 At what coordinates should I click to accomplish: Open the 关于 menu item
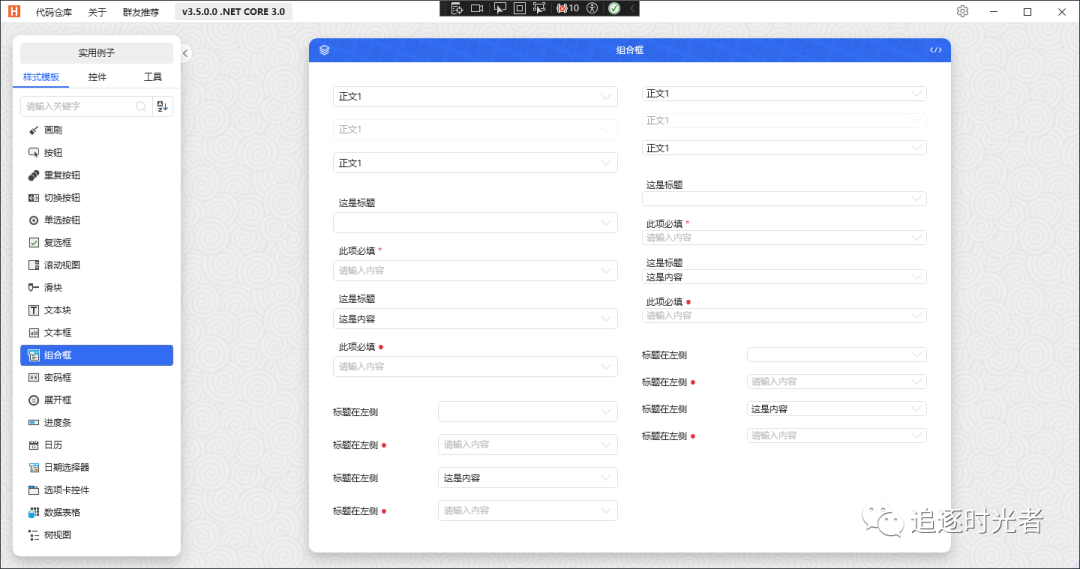[97, 12]
